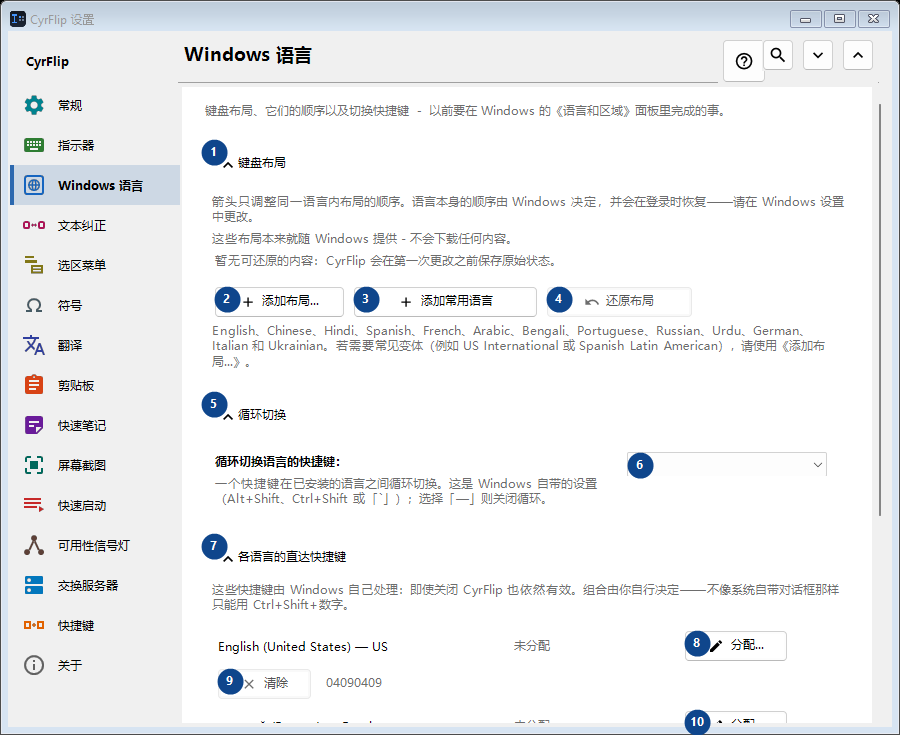
Task: Click the 还原布局 button
Action: click(x=619, y=302)
